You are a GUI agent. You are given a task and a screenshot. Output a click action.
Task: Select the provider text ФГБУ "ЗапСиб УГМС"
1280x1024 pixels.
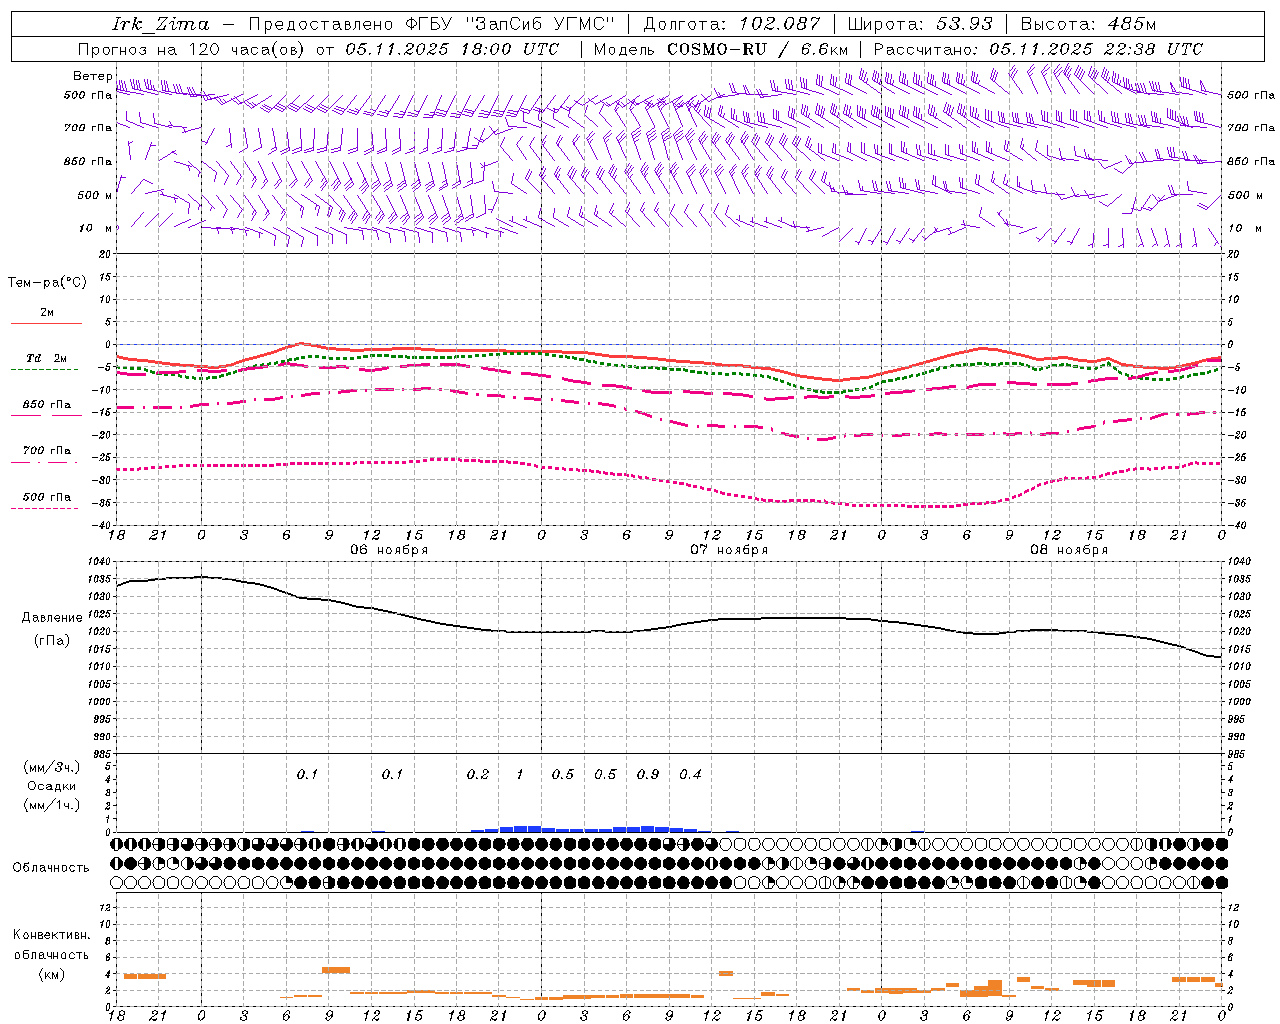(x=511, y=24)
